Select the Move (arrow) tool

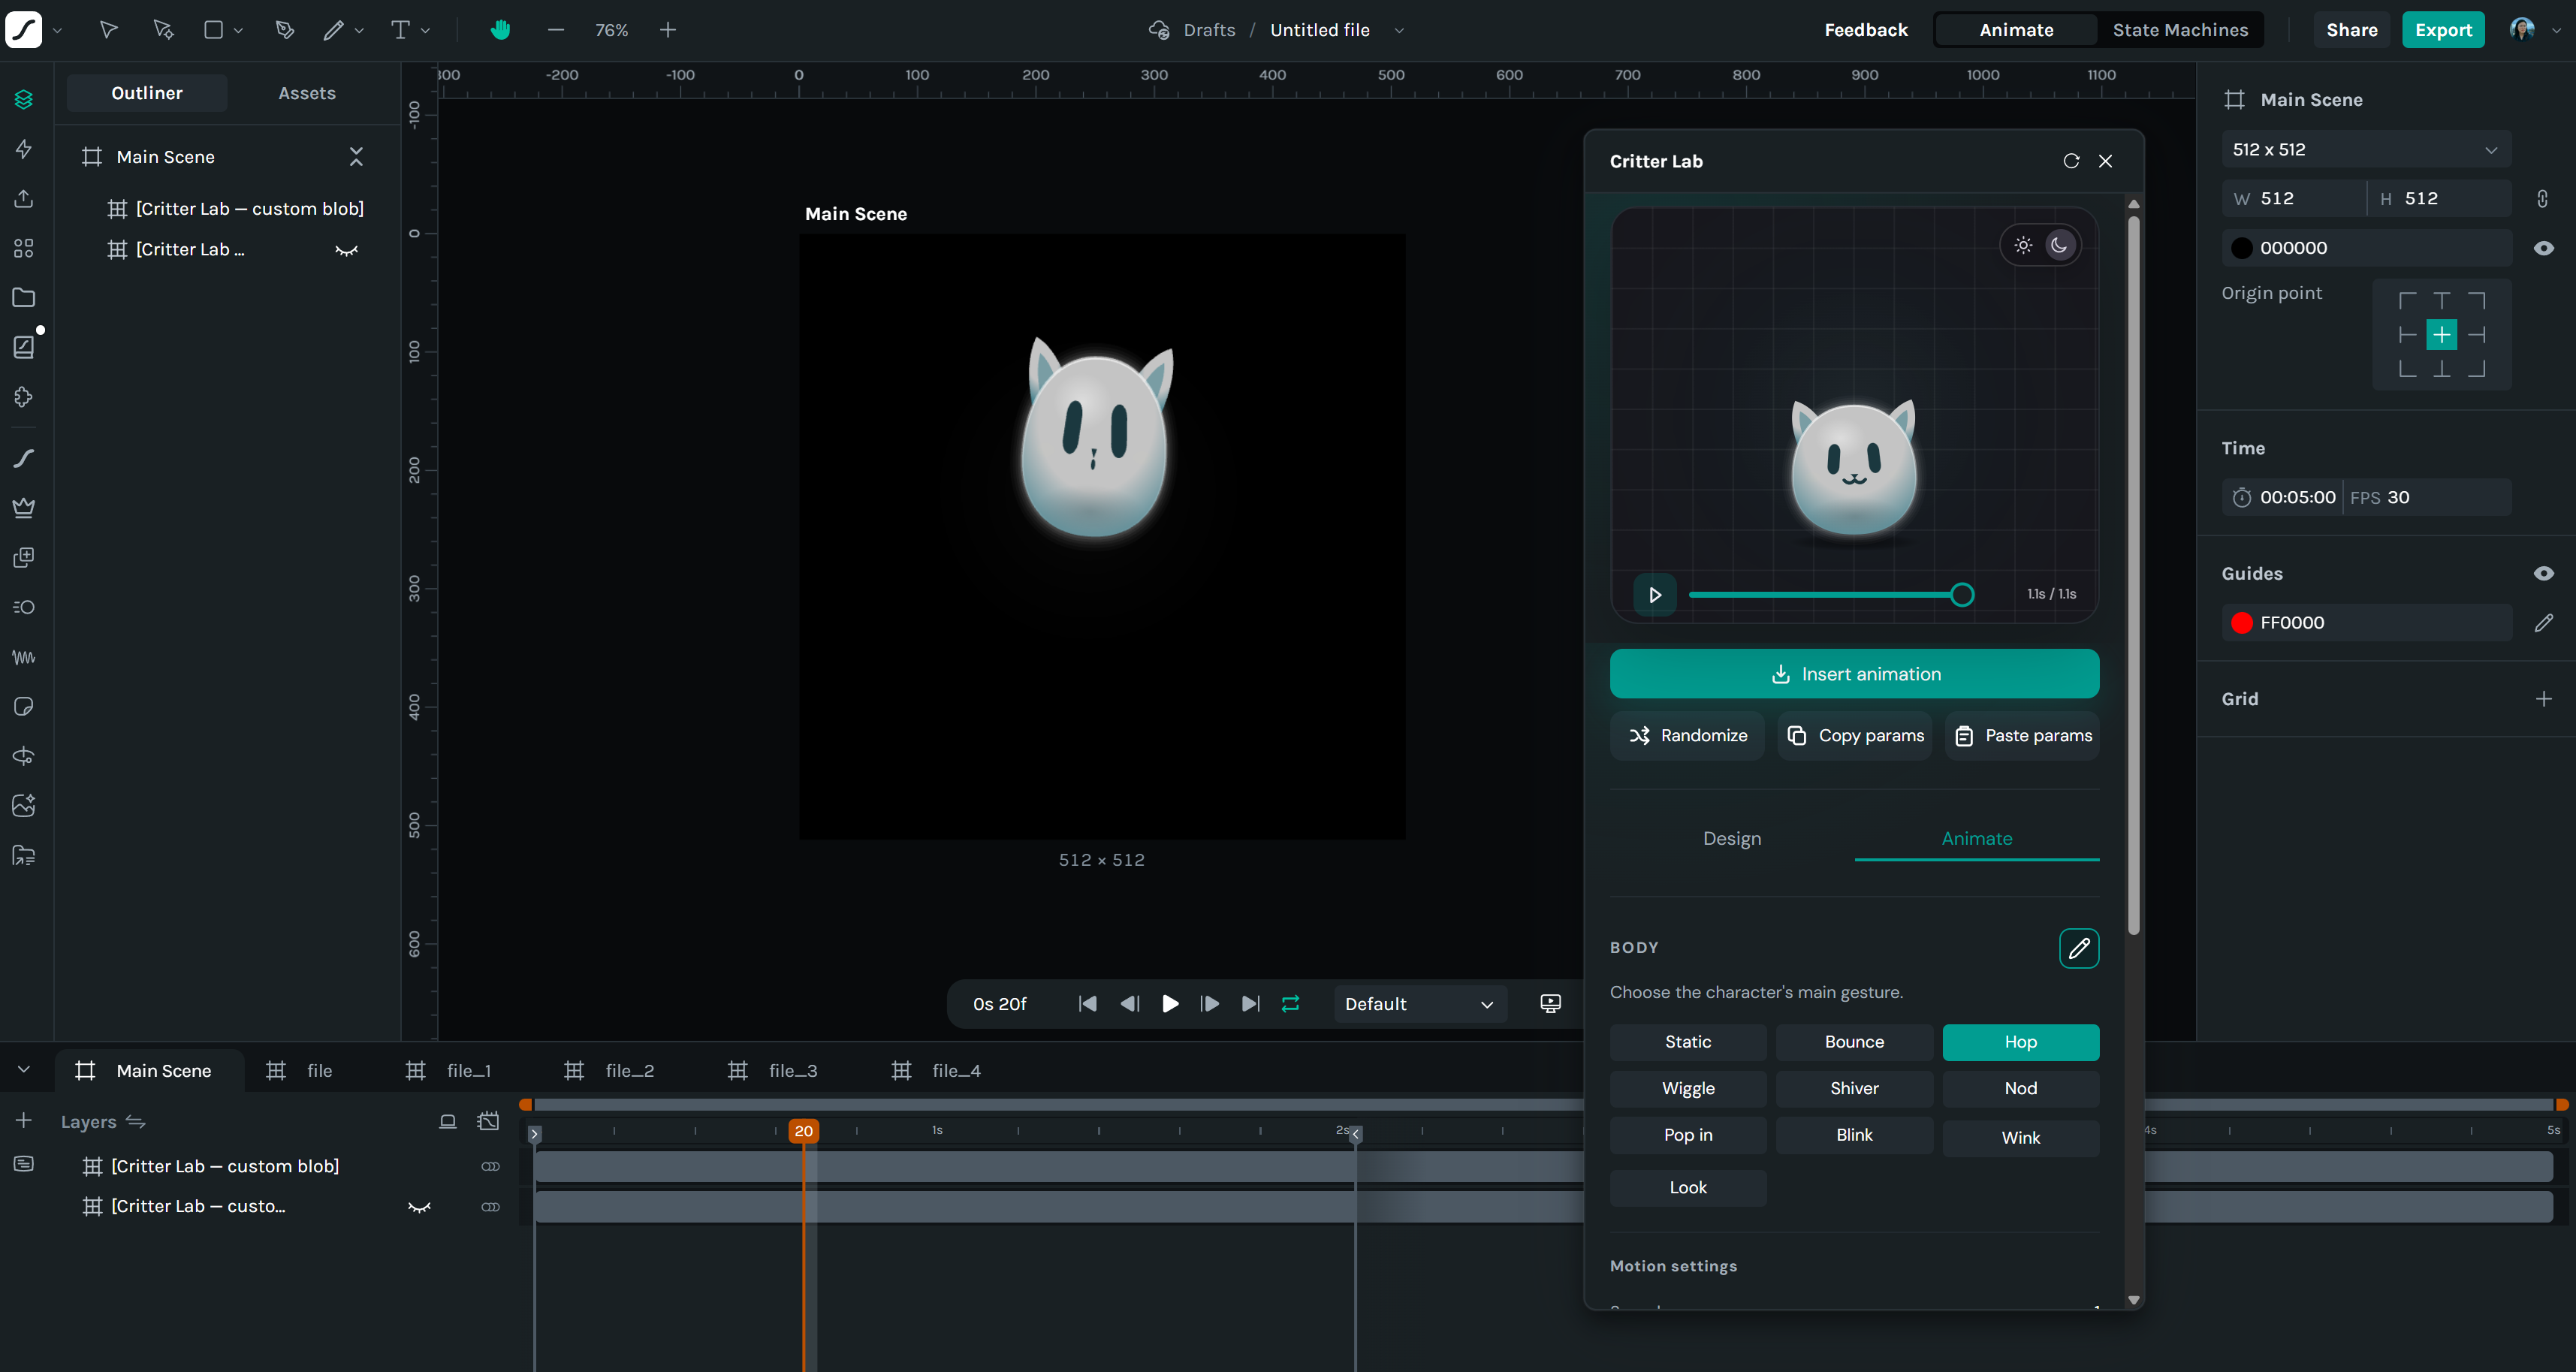point(109,30)
